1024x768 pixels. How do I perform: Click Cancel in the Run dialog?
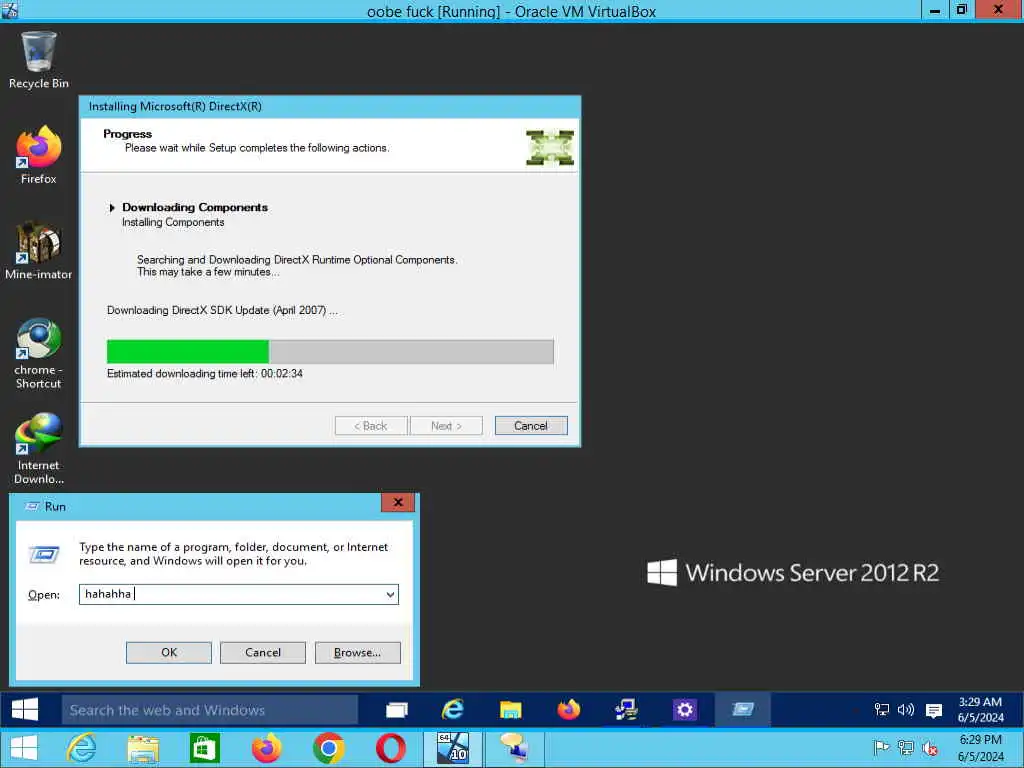pos(263,652)
